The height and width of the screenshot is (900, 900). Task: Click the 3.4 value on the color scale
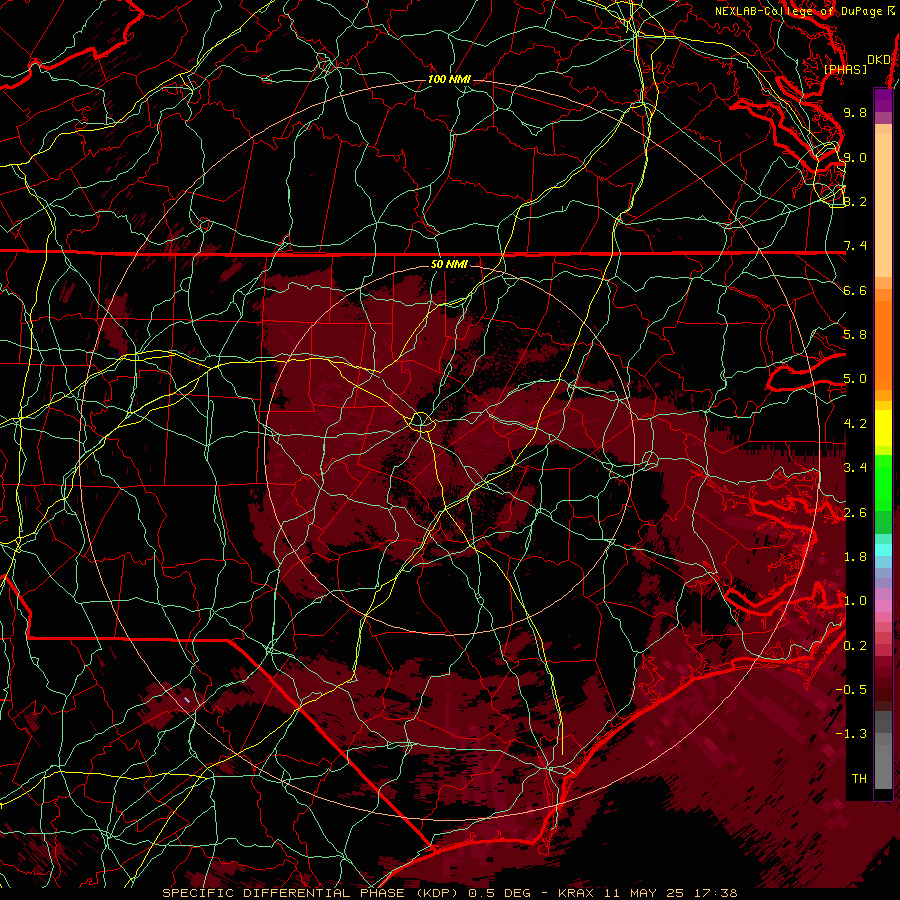pyautogui.click(x=855, y=468)
